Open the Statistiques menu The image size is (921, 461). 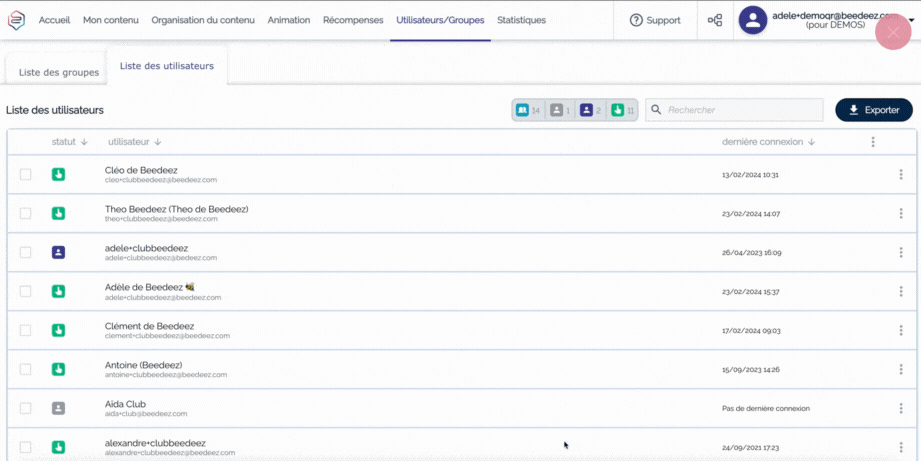pyautogui.click(x=521, y=20)
